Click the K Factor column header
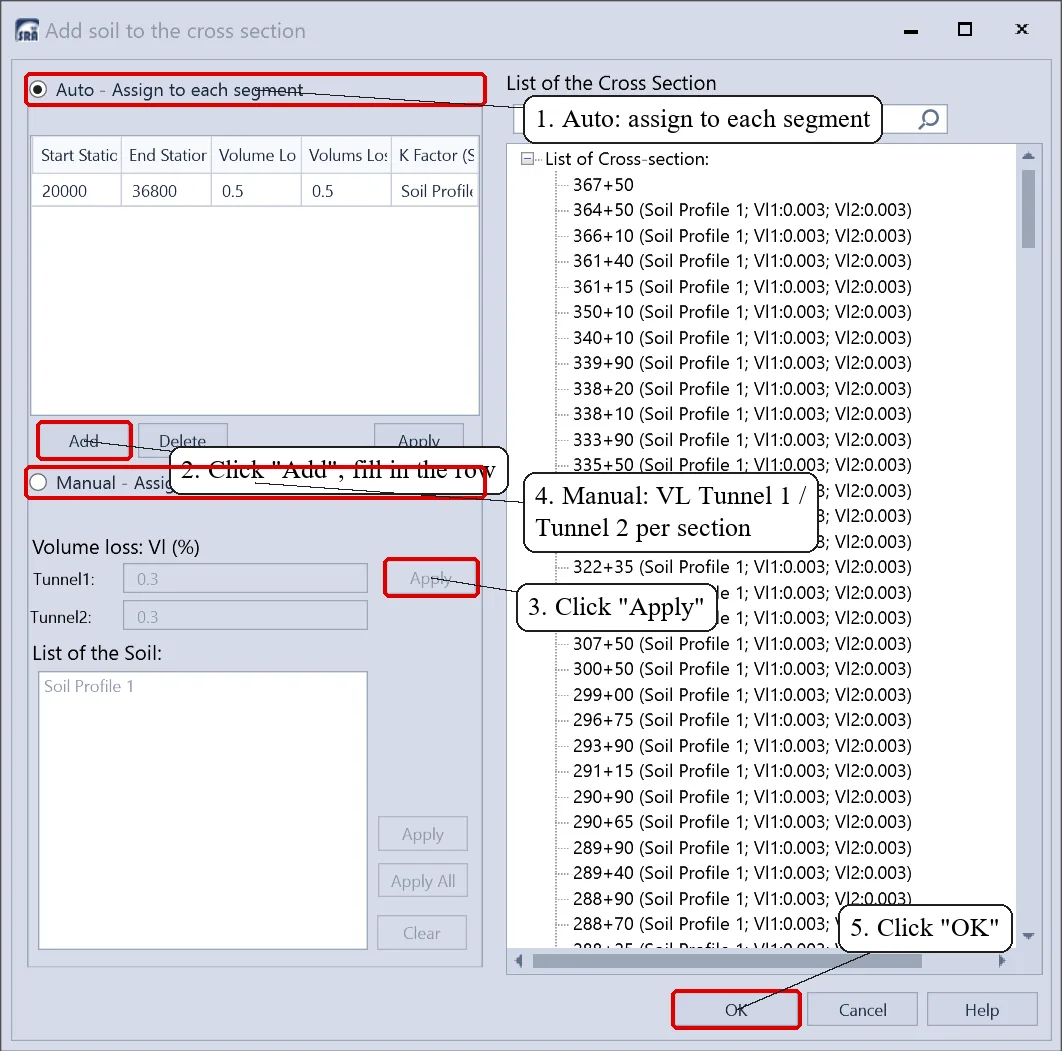Image resolution: width=1062 pixels, height=1051 pixels. point(435,155)
